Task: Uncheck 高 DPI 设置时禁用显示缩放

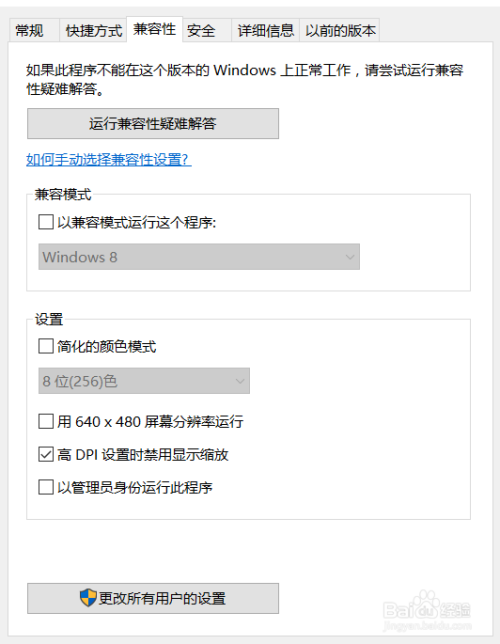Action: point(46,454)
